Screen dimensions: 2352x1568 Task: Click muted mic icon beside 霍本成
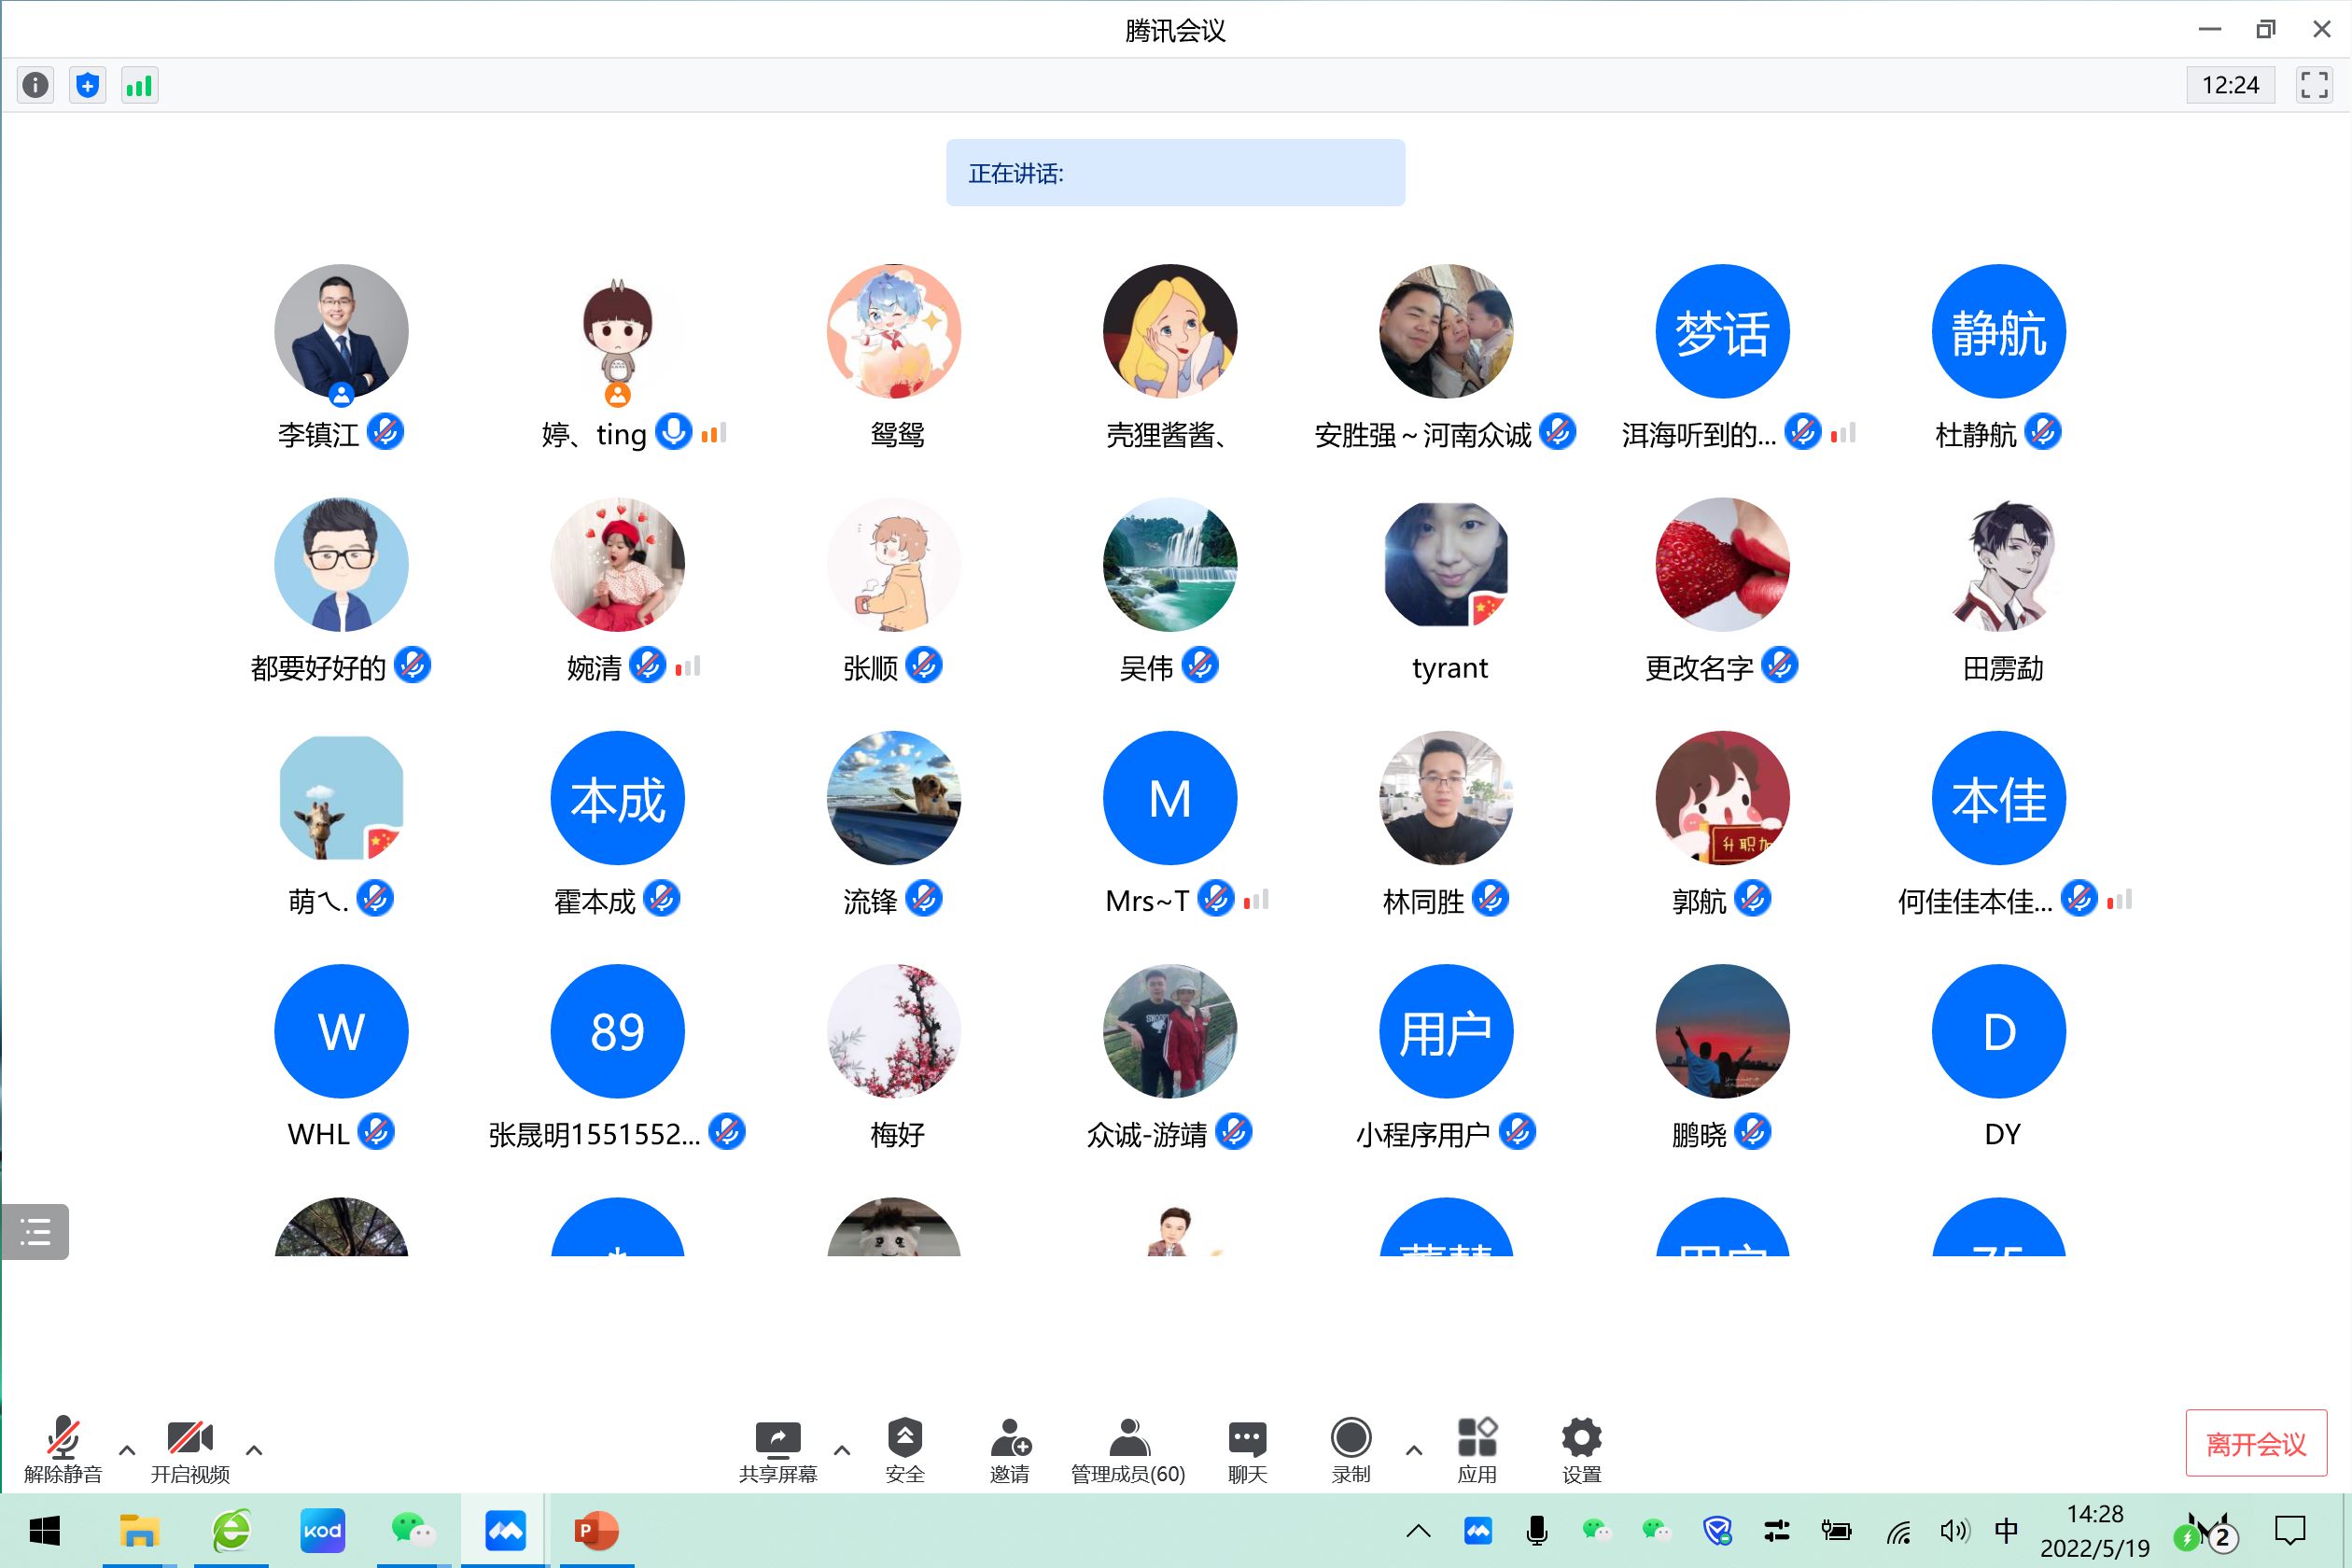(x=661, y=898)
